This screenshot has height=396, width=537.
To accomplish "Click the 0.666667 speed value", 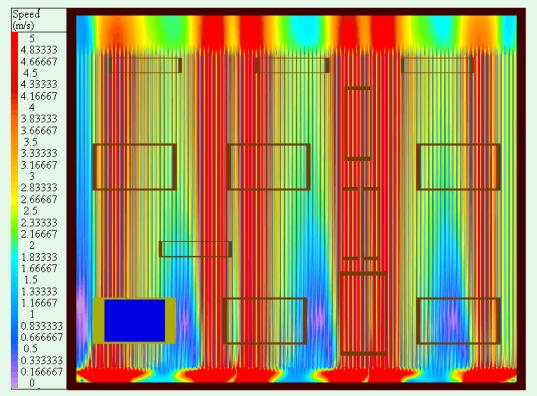I will (42, 337).
